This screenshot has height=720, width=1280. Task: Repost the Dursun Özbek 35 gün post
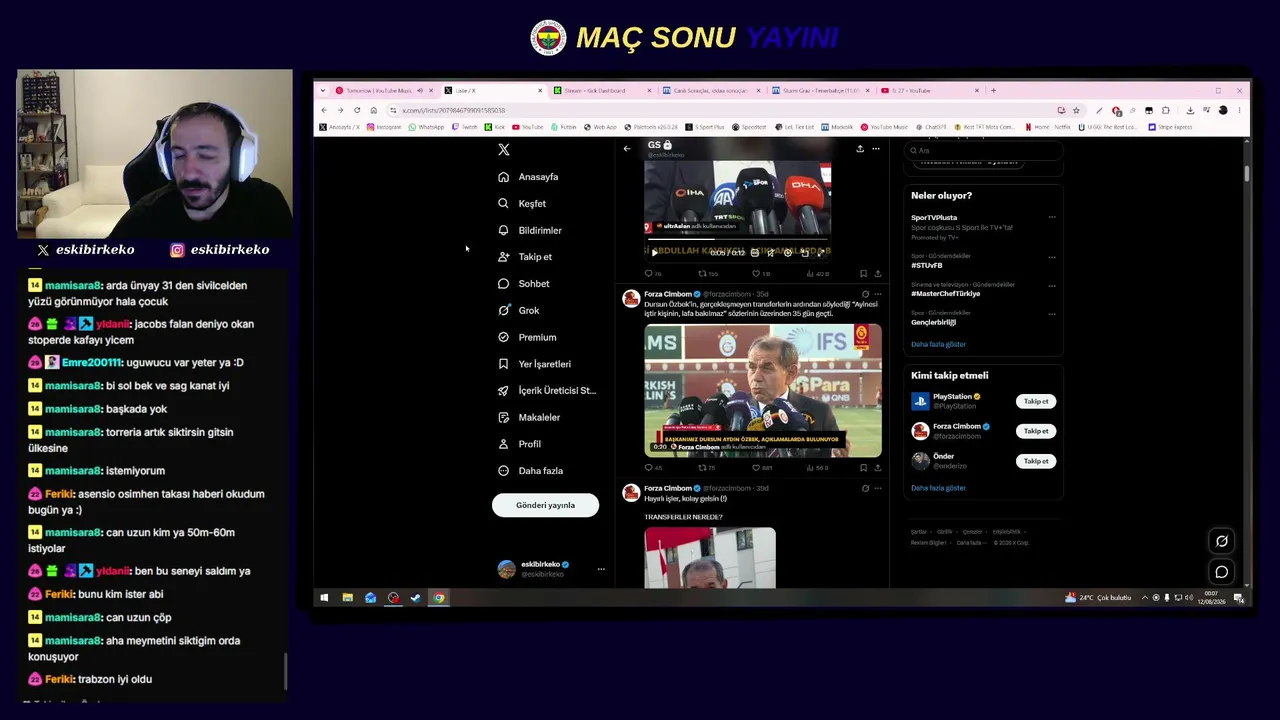[706, 467]
